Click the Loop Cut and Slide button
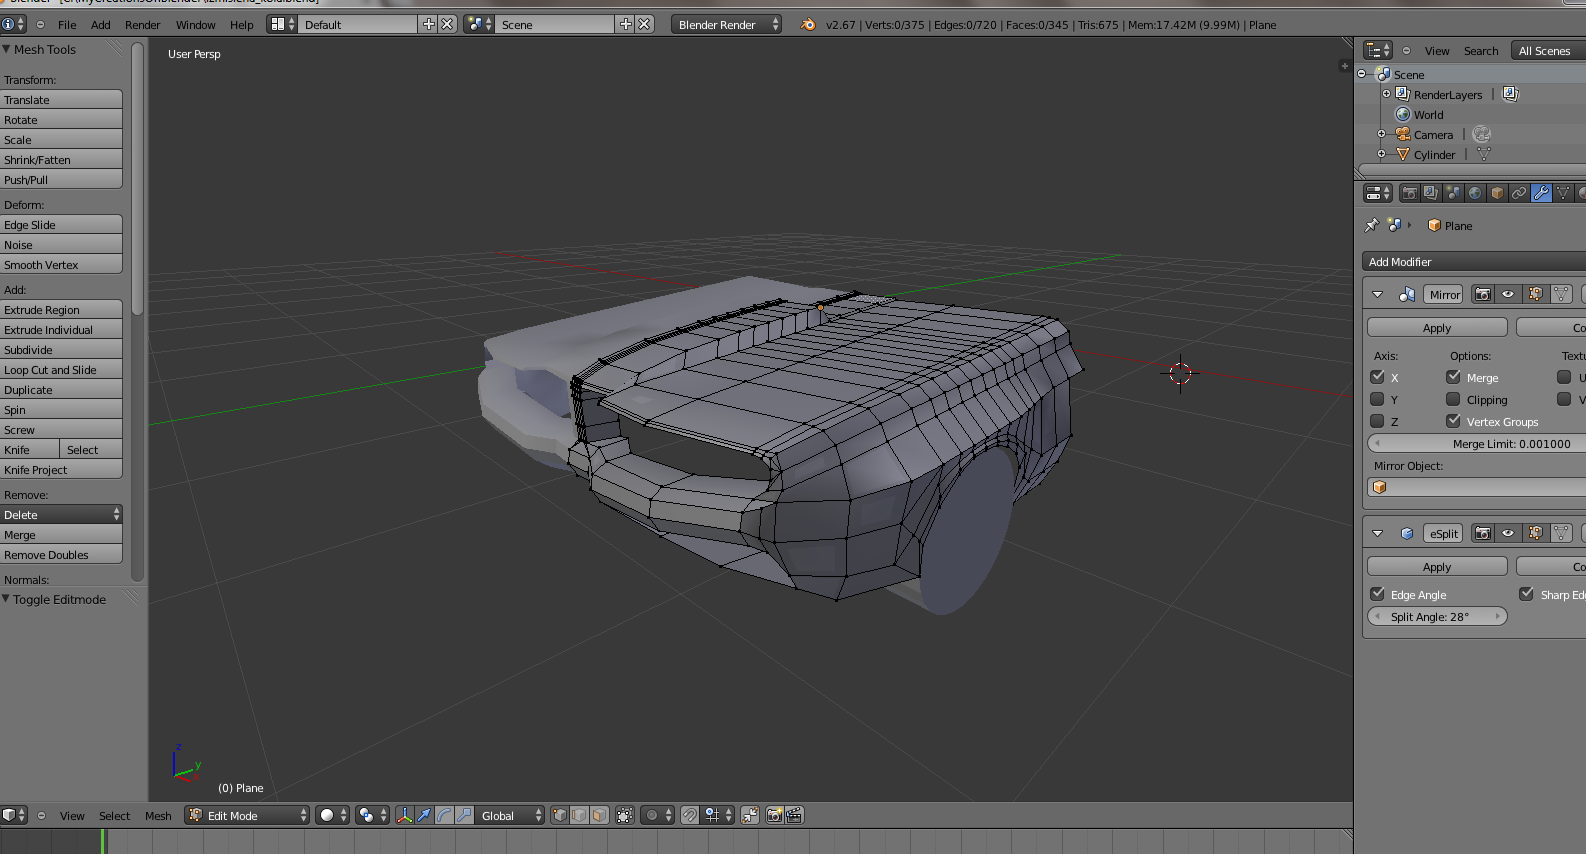The height and width of the screenshot is (854, 1586). pos(61,369)
